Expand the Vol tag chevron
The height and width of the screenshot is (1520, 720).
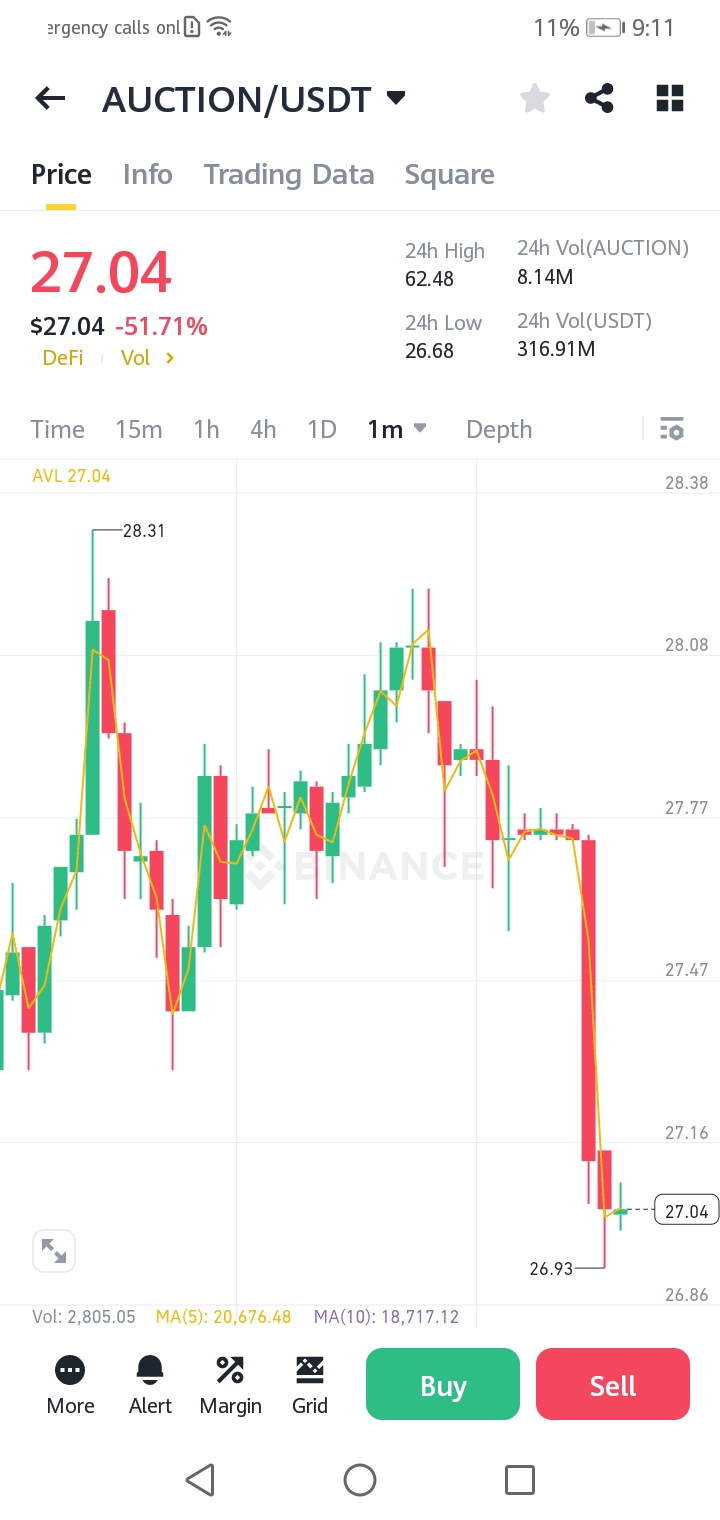tap(170, 358)
